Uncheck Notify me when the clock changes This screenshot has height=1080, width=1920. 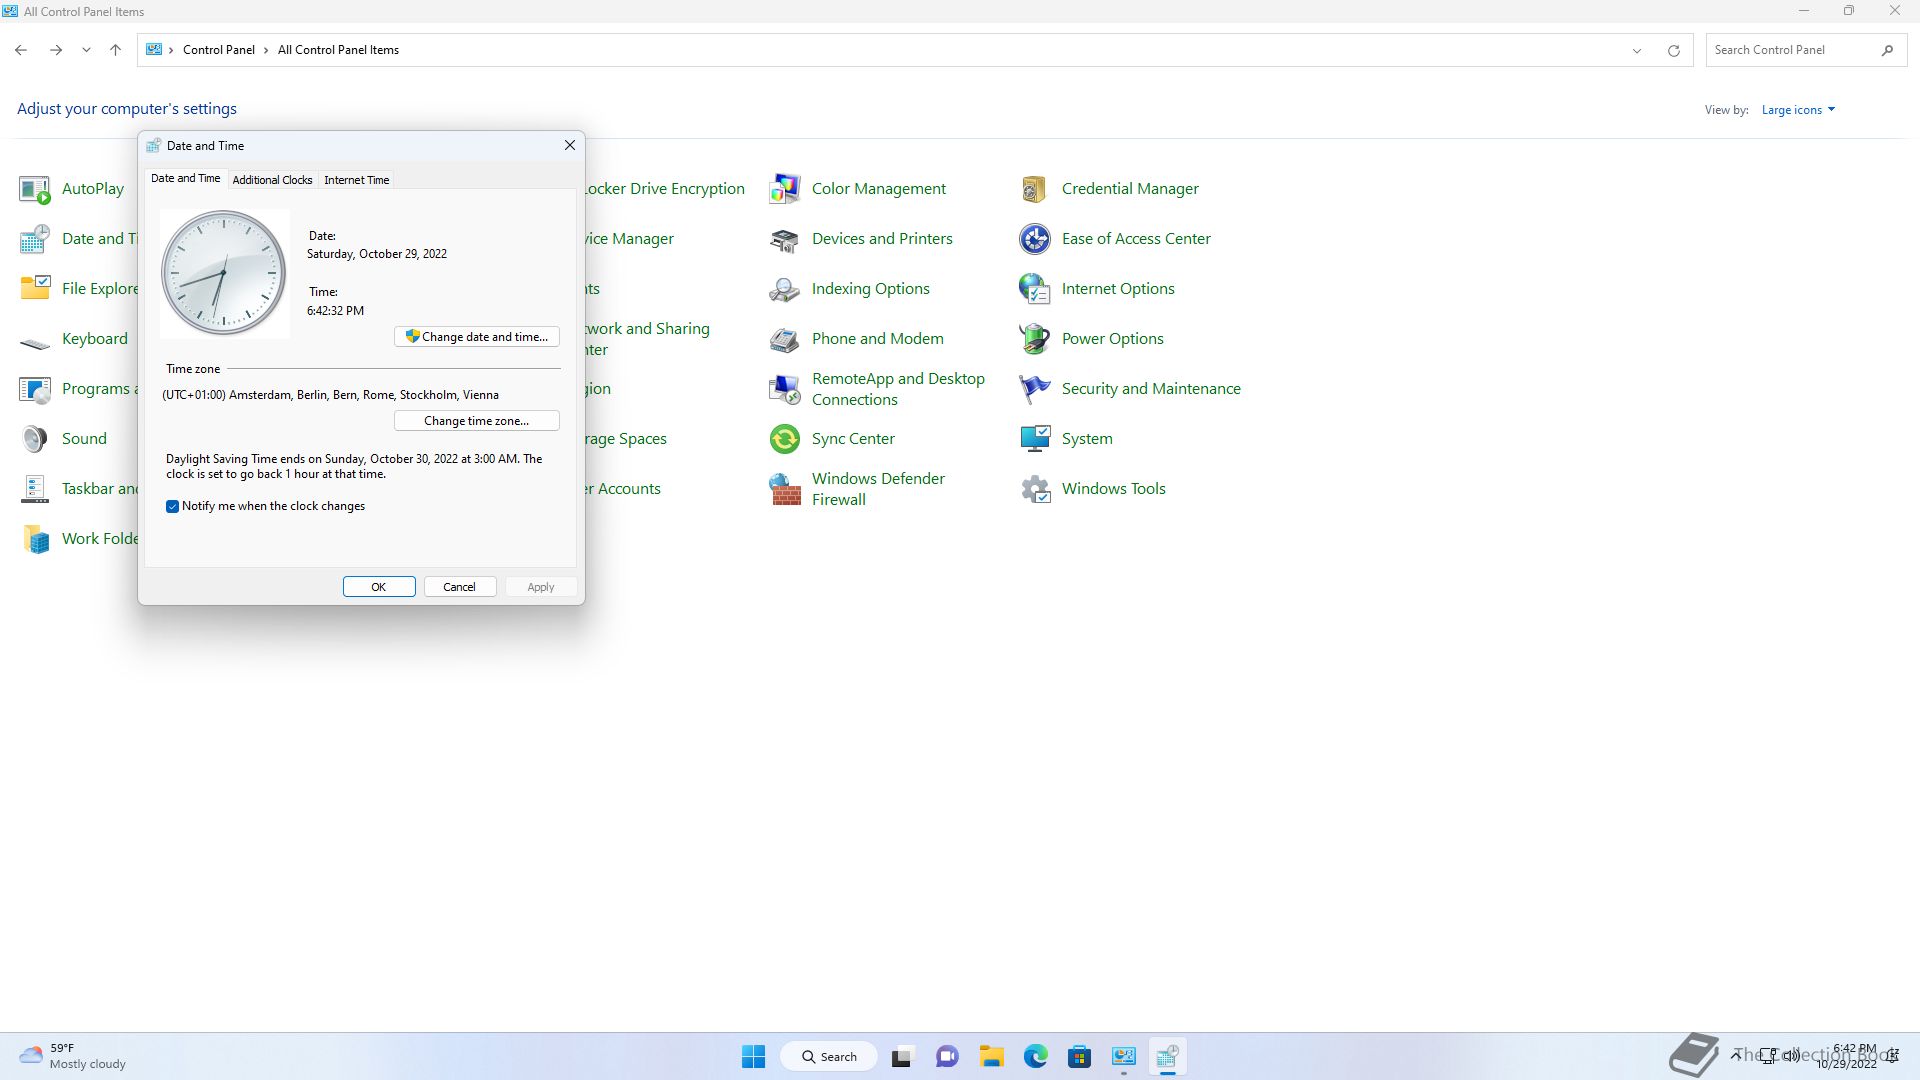[x=172, y=507]
